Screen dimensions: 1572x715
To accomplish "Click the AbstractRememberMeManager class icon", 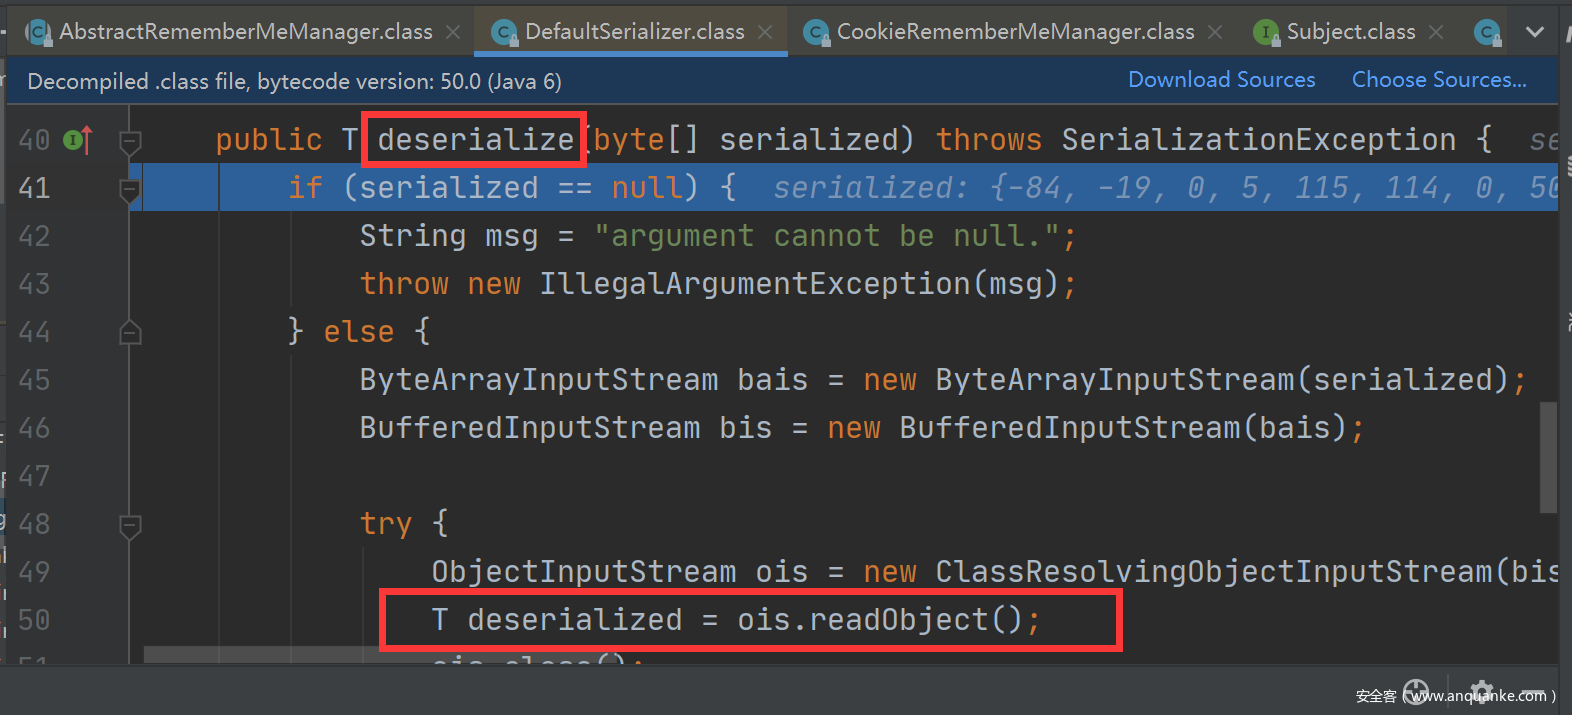I will tap(38, 33).
